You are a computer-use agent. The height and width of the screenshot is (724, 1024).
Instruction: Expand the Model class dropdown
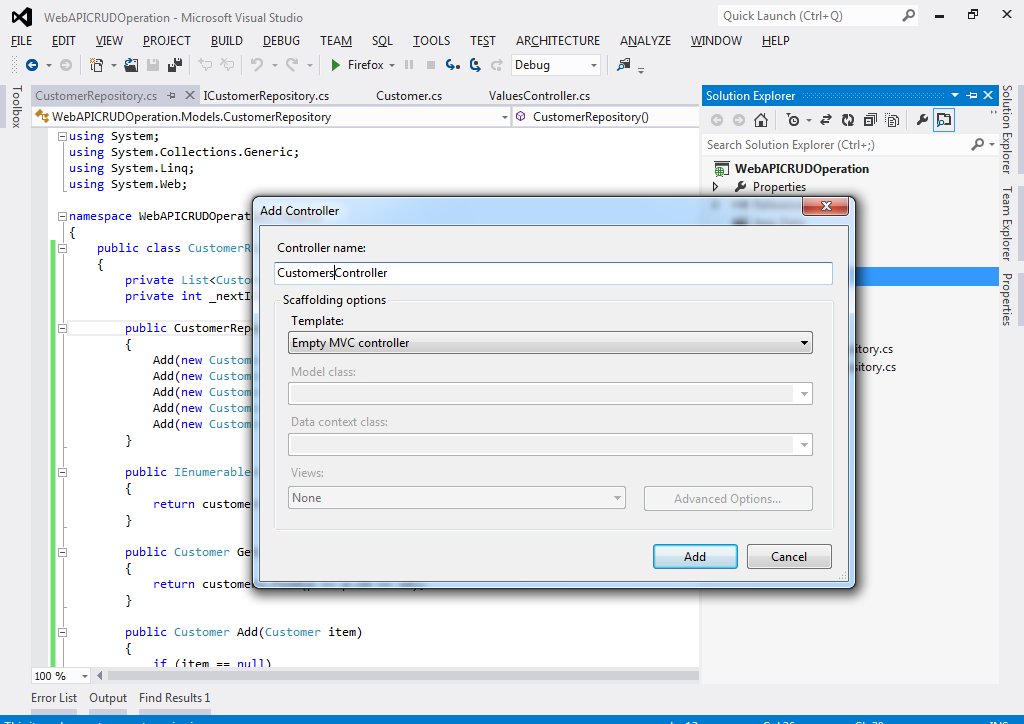(x=803, y=393)
